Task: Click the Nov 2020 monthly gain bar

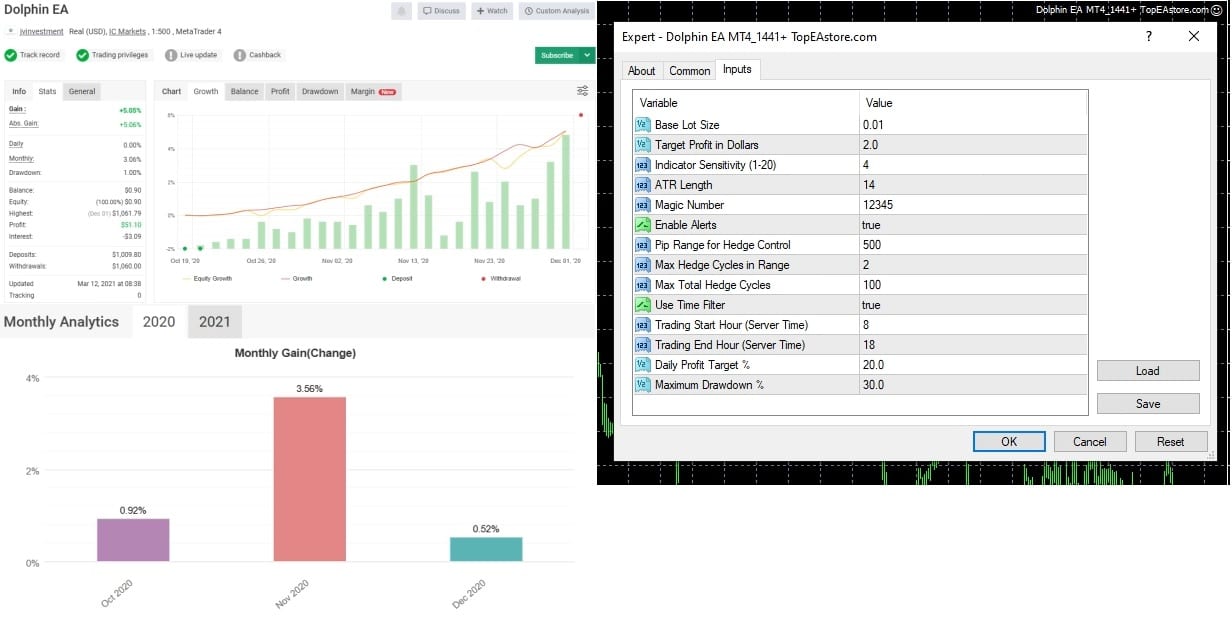Action: click(x=310, y=479)
